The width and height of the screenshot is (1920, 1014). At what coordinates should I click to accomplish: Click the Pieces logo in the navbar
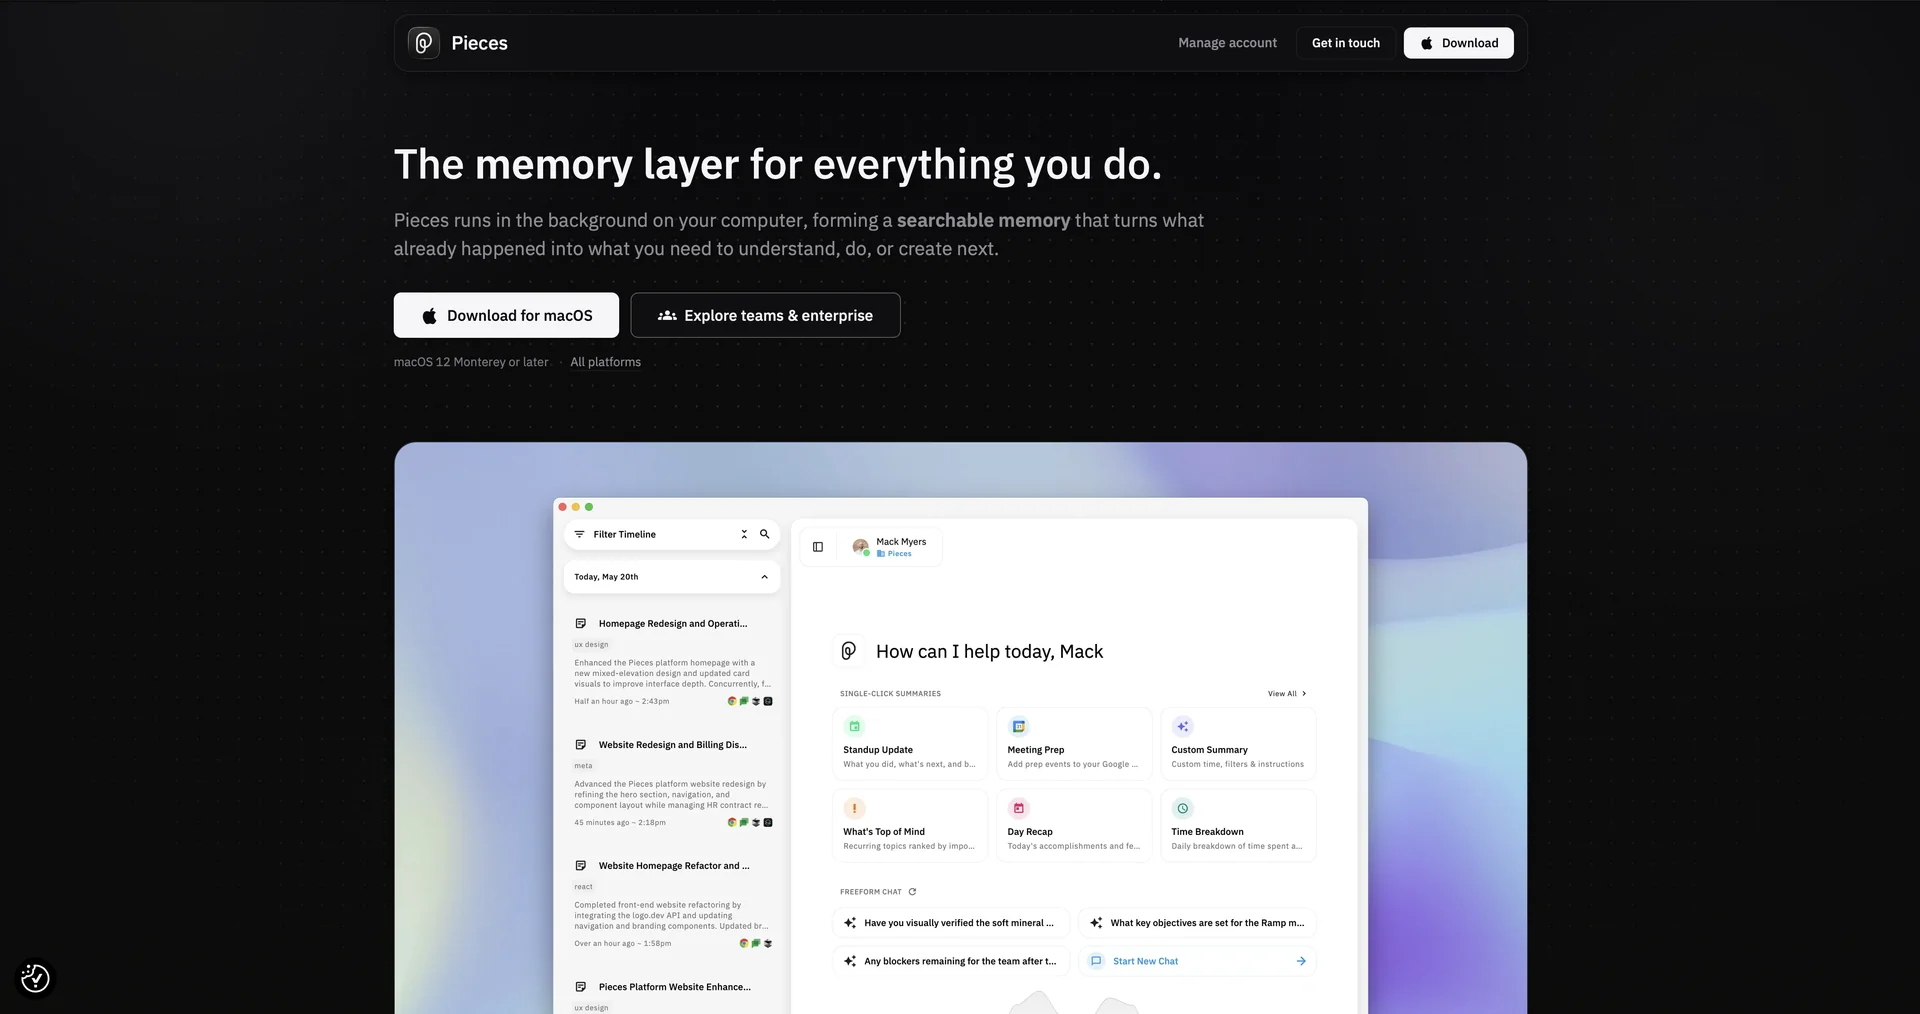[x=424, y=43]
